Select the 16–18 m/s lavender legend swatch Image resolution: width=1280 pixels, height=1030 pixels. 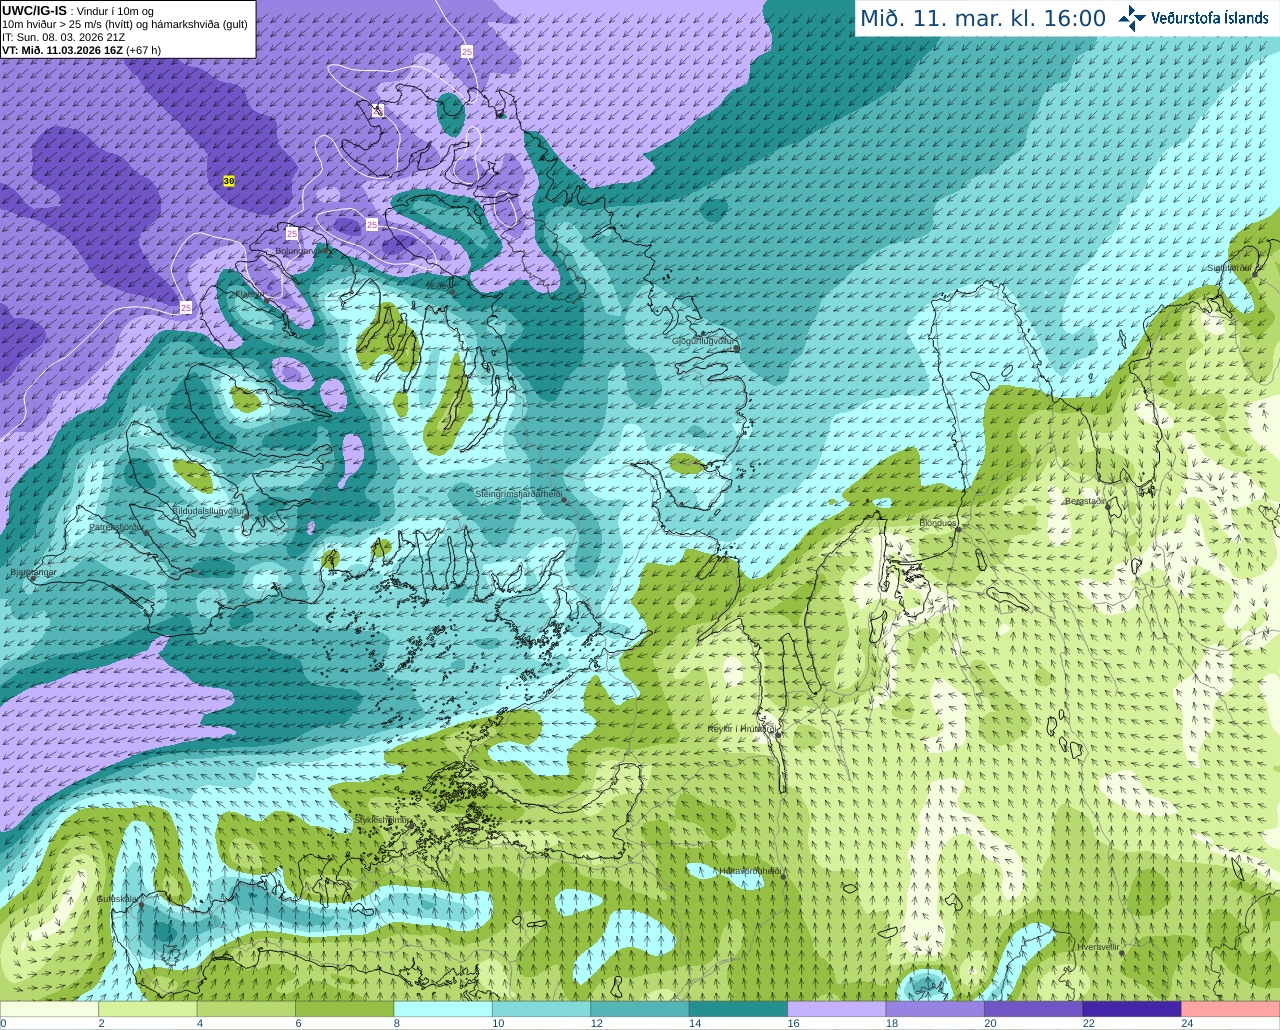[837, 1009]
